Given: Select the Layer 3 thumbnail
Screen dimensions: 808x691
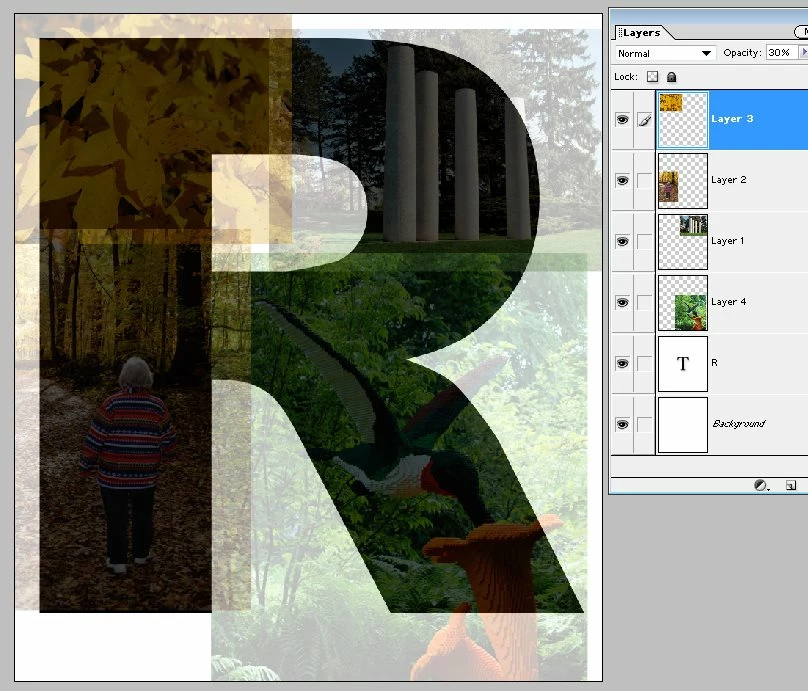Looking at the screenshot, I should [x=683, y=120].
